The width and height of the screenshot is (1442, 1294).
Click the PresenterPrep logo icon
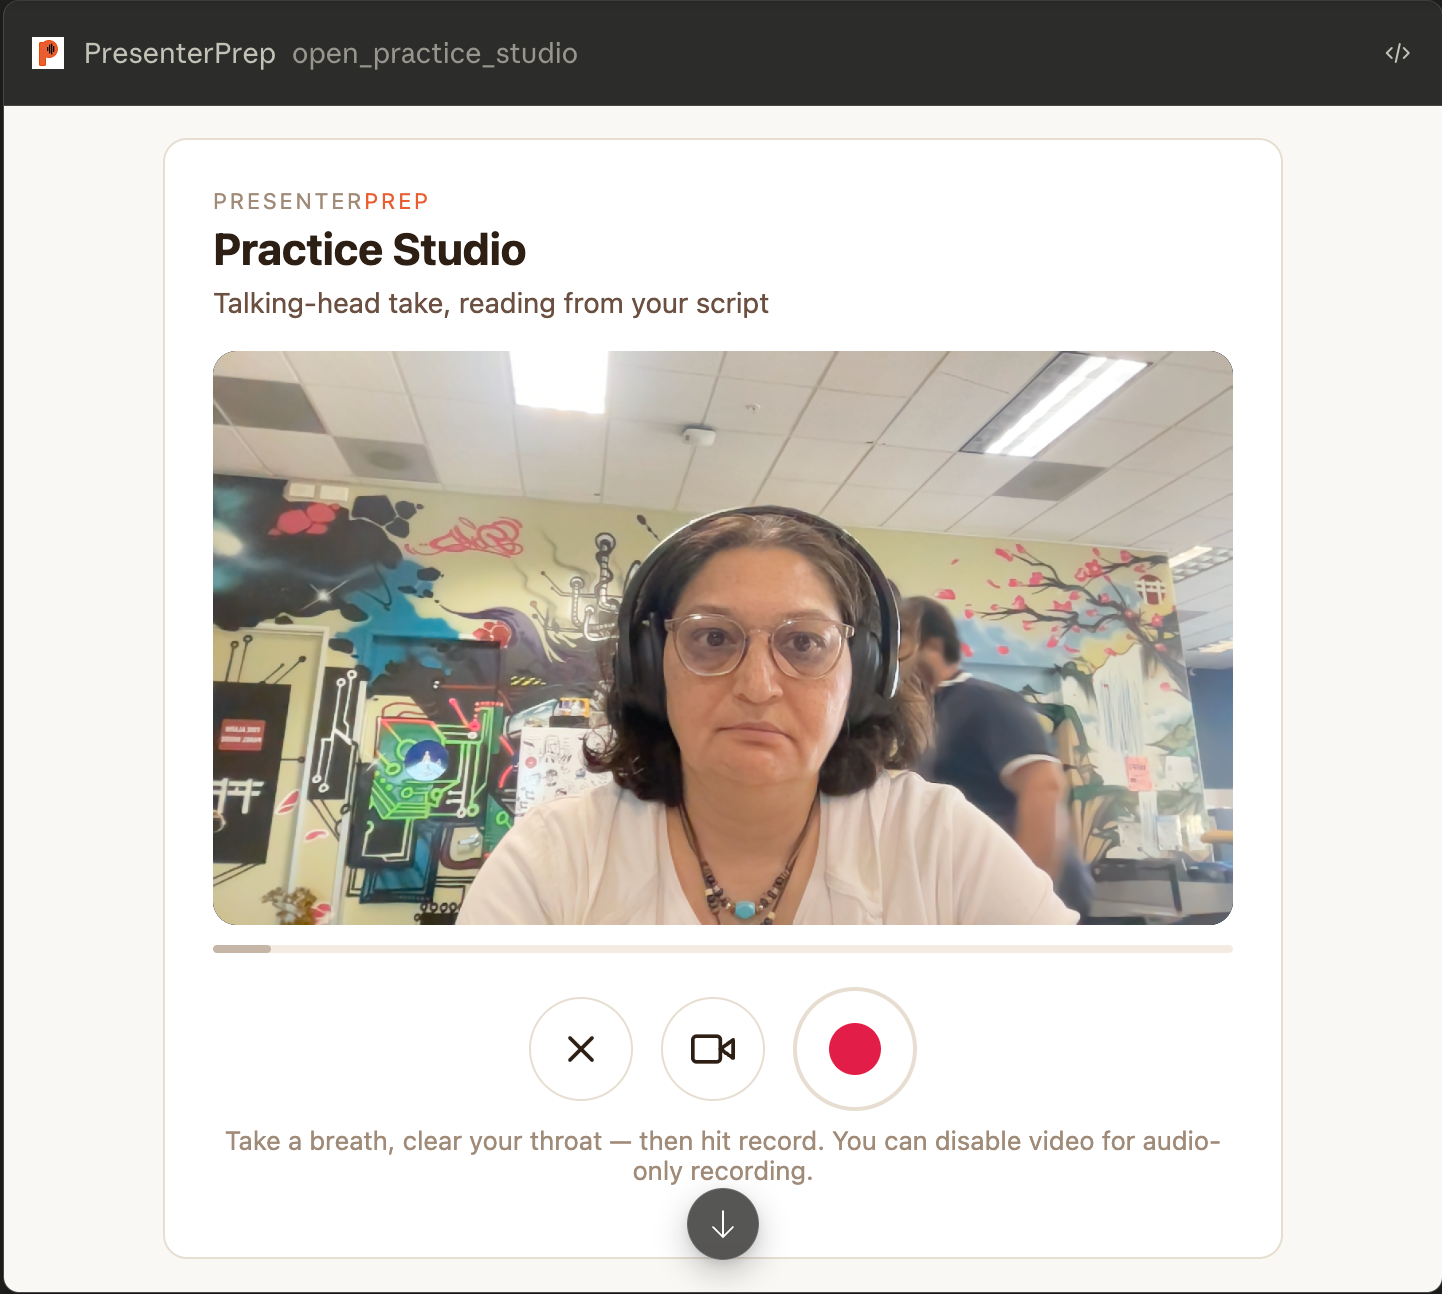click(x=48, y=53)
